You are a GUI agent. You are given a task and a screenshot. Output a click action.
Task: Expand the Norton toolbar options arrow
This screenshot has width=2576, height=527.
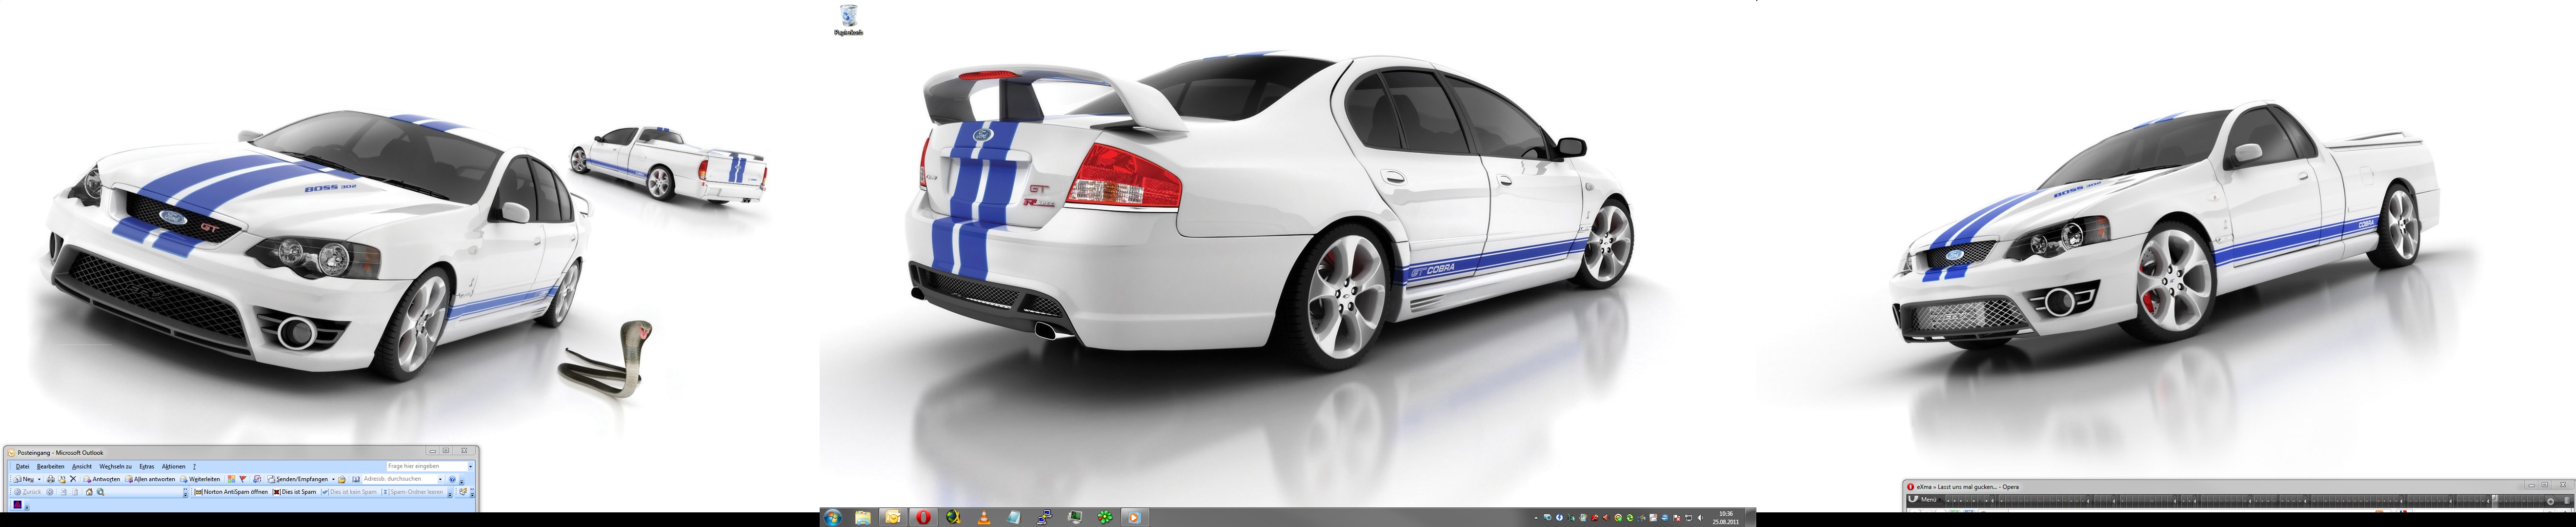coord(451,494)
